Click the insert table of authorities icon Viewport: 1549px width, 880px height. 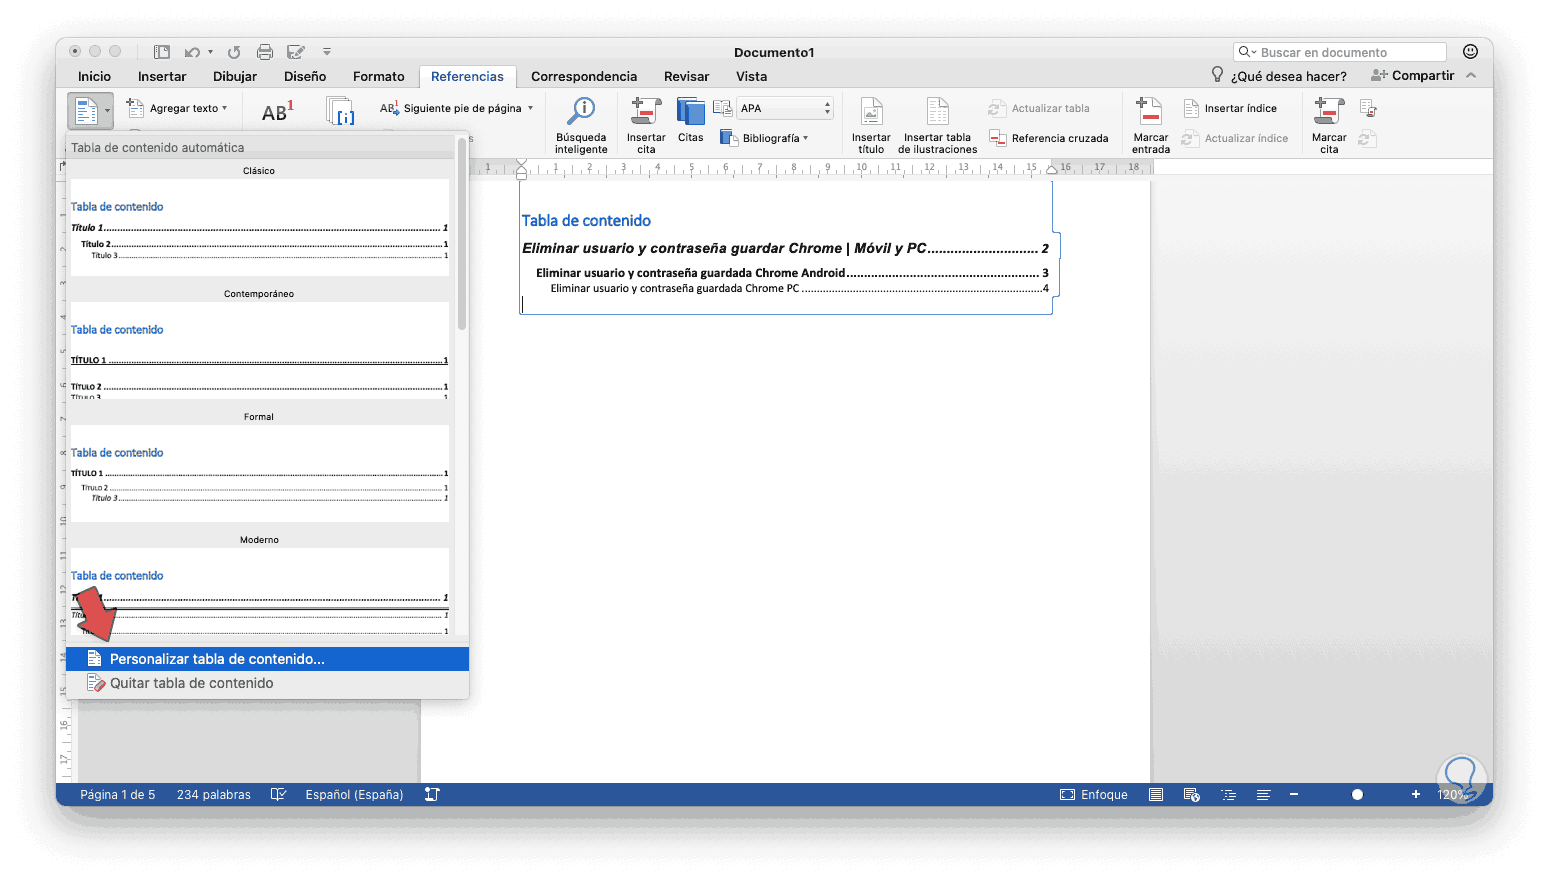1368,108
